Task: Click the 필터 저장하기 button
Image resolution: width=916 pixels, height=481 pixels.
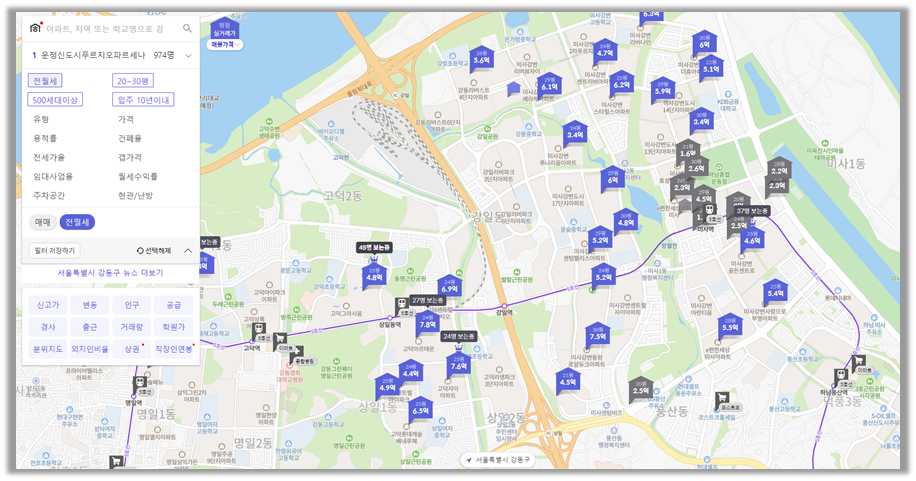Action: [55, 250]
